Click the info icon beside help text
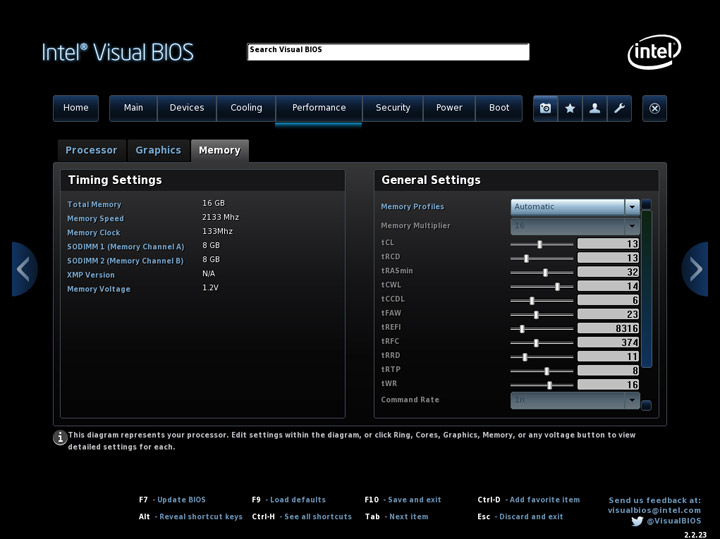Screen dimensions: 720x539 tap(60, 438)
